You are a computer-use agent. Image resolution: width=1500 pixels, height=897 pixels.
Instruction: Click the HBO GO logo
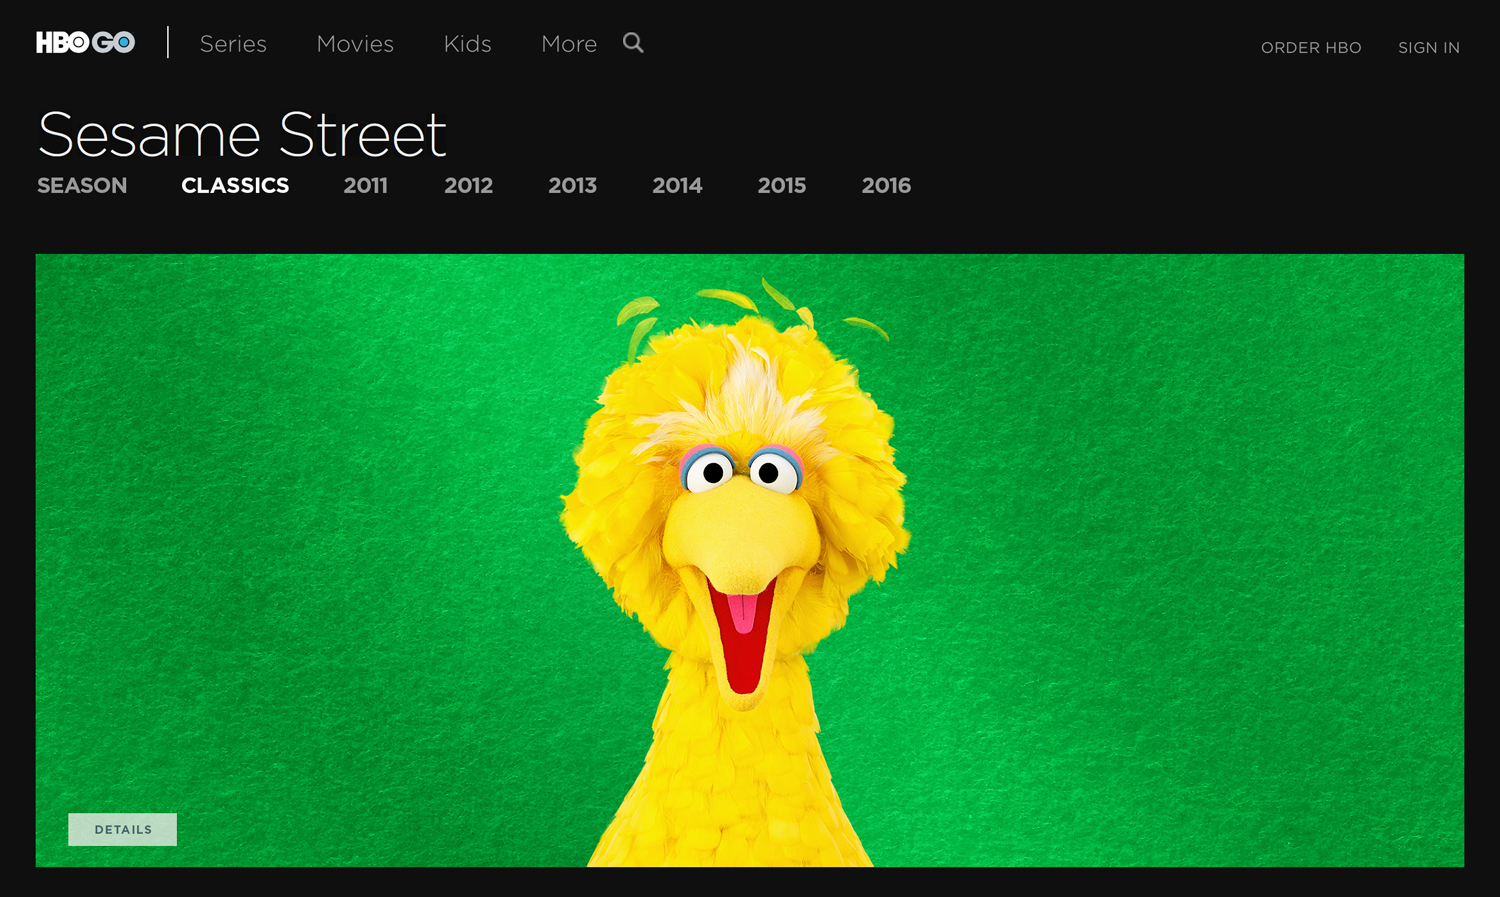(85, 42)
